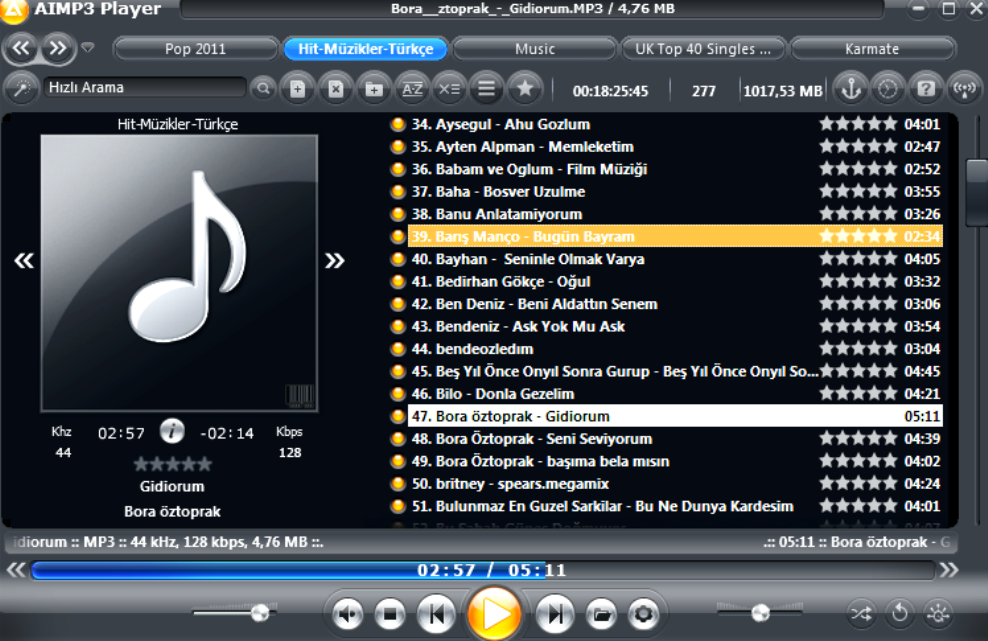The image size is (988, 641).
Task: Sort the playlist with the A-Z icon
Action: [412, 89]
